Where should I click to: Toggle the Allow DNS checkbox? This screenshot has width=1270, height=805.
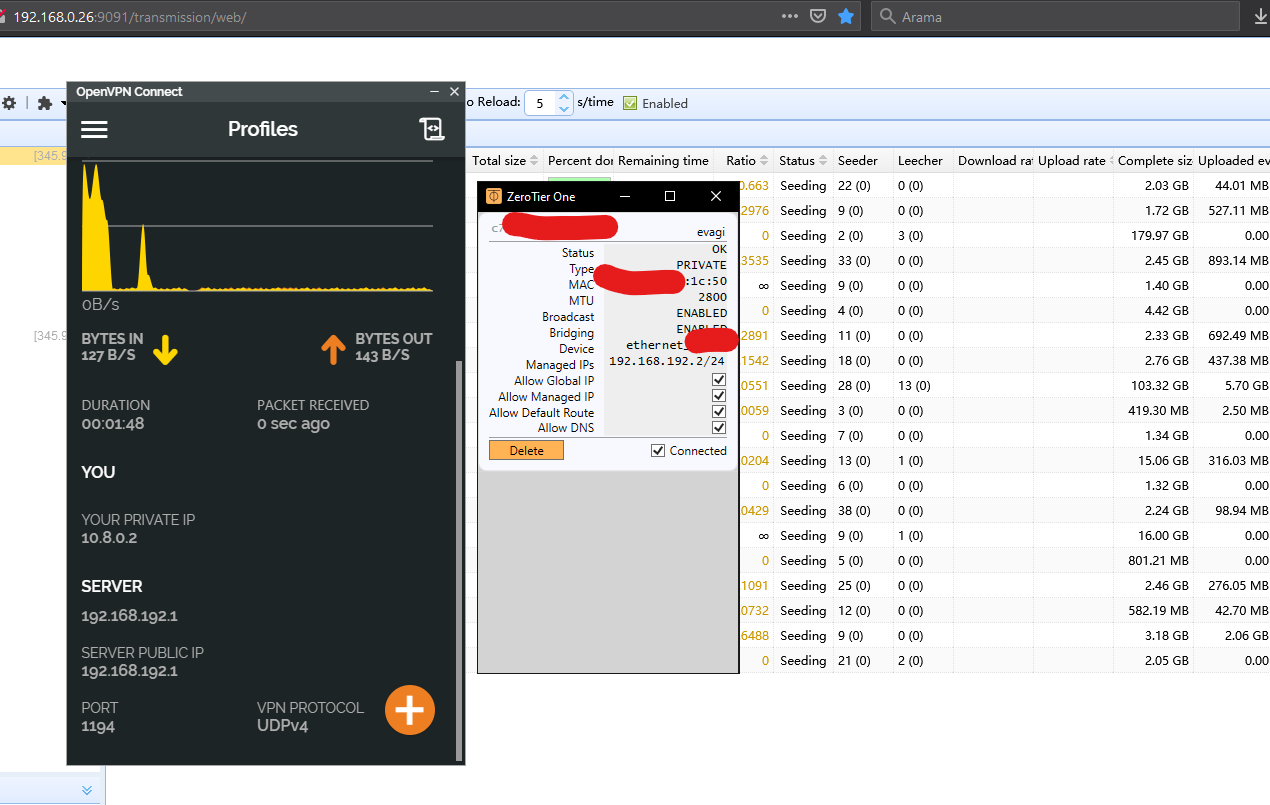[x=719, y=428]
